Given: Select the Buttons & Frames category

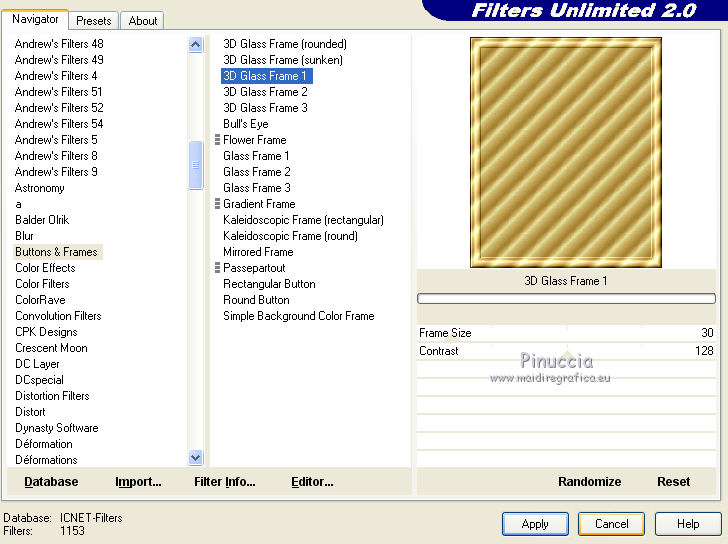Looking at the screenshot, I should [57, 252].
